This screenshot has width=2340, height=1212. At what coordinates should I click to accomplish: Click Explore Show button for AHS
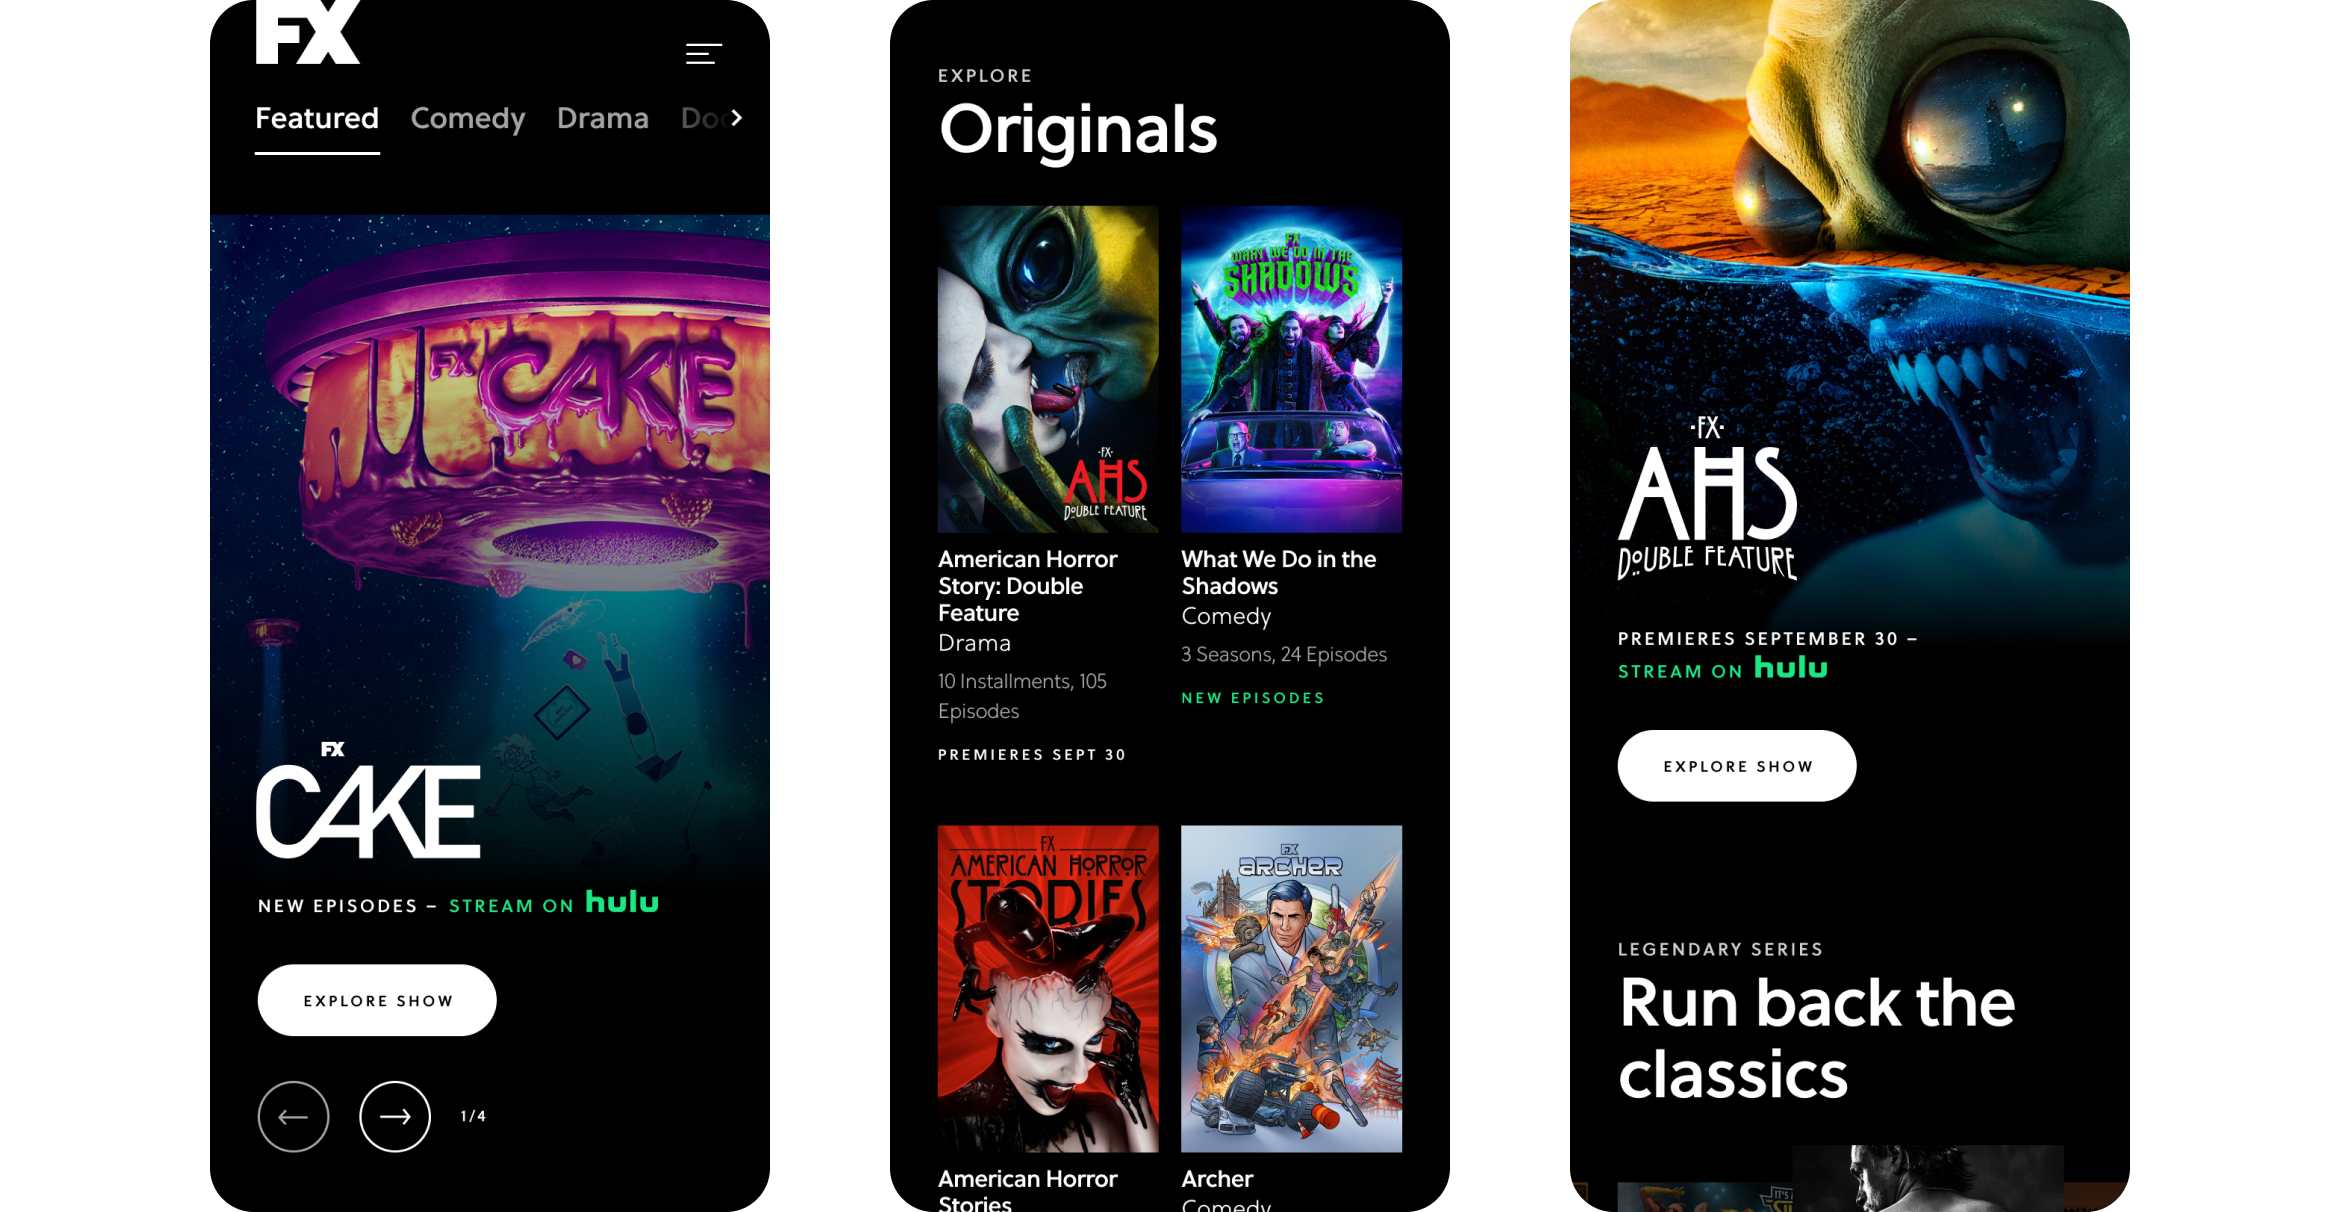coord(1737,766)
